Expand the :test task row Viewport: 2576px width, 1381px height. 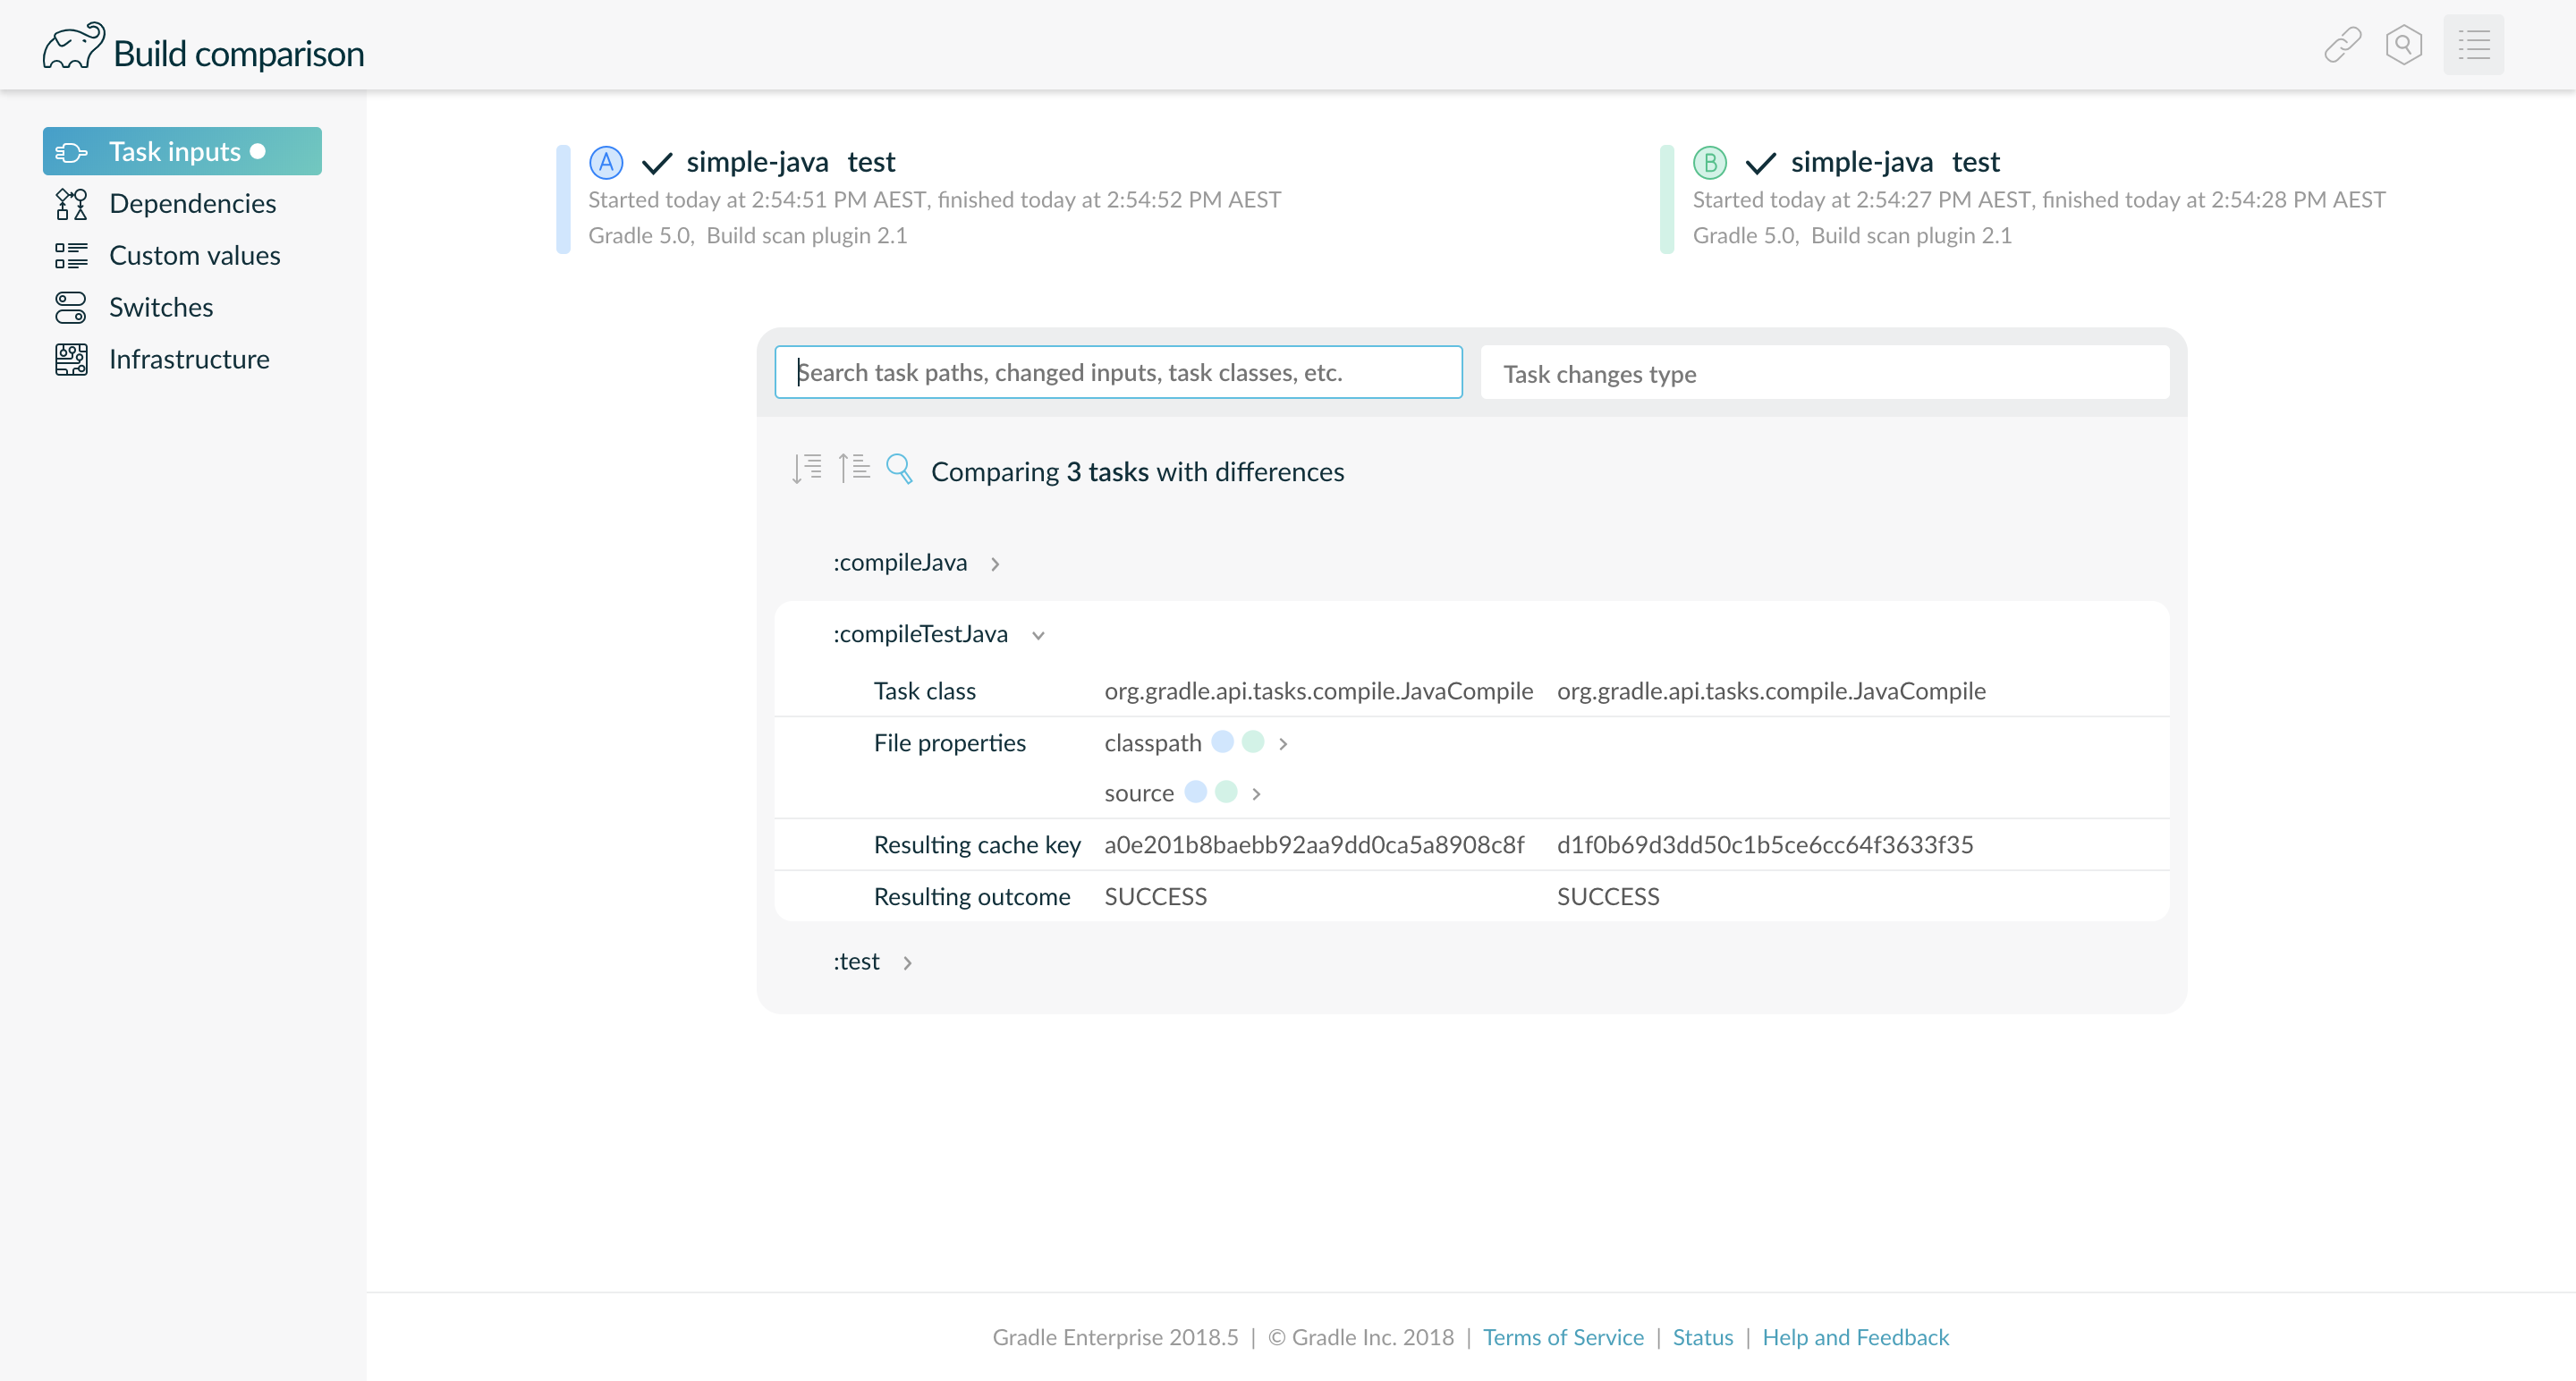pyautogui.click(x=907, y=963)
